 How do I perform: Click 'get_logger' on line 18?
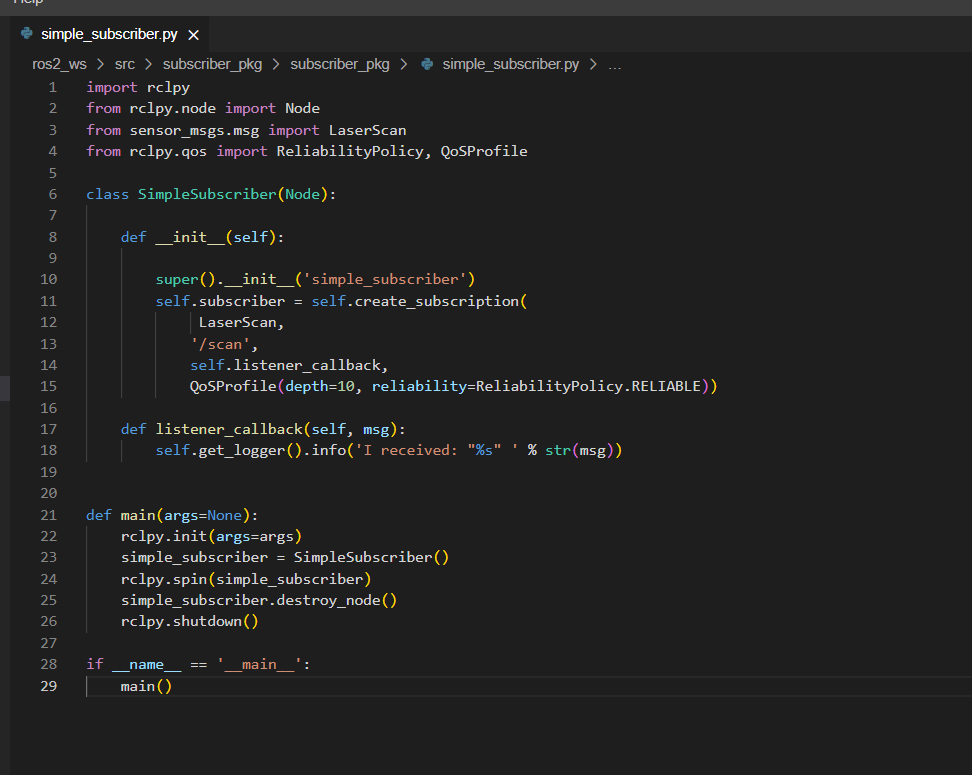point(242,451)
